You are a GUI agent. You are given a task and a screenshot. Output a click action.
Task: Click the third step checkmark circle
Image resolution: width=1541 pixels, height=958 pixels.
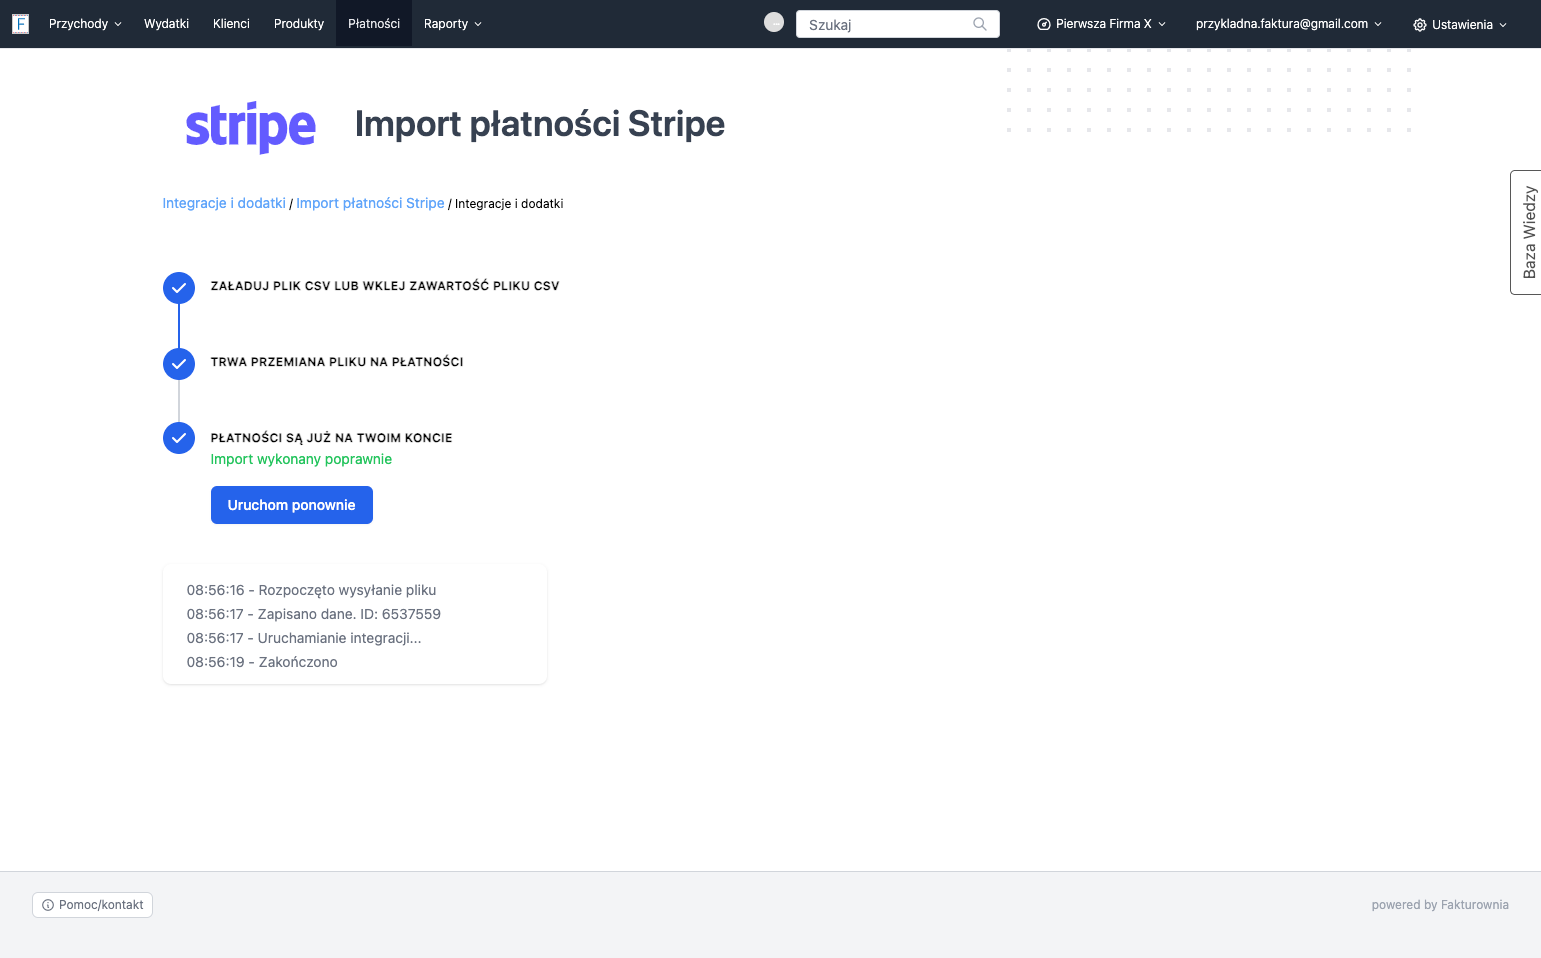click(x=179, y=438)
